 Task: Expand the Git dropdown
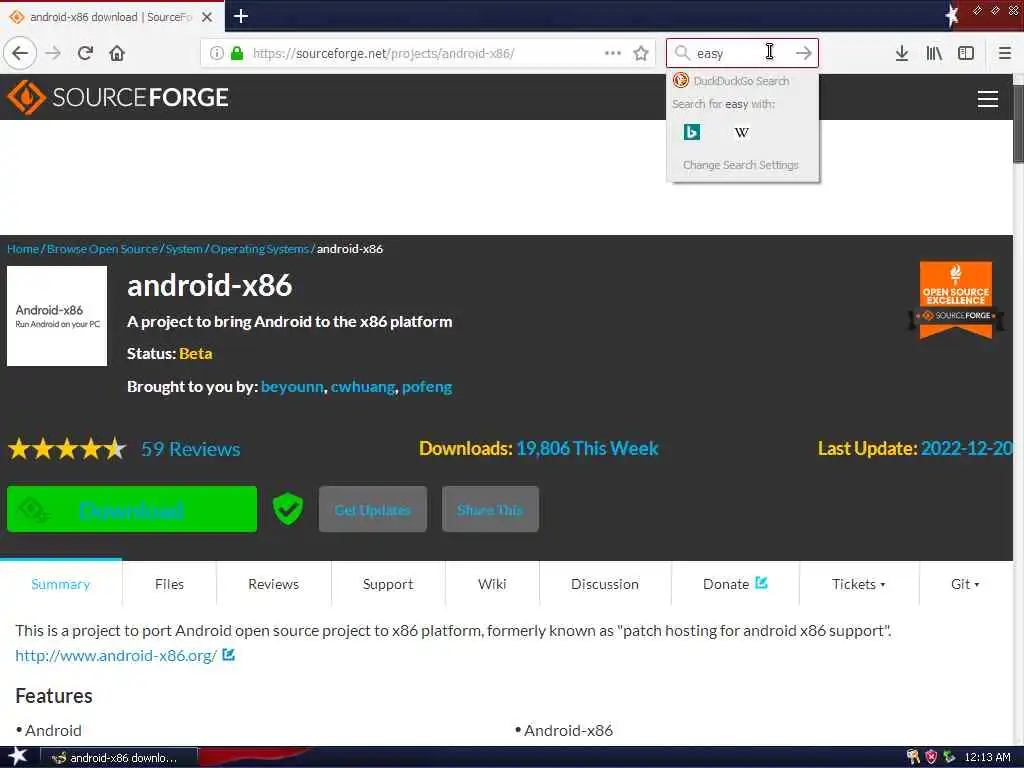click(x=965, y=584)
